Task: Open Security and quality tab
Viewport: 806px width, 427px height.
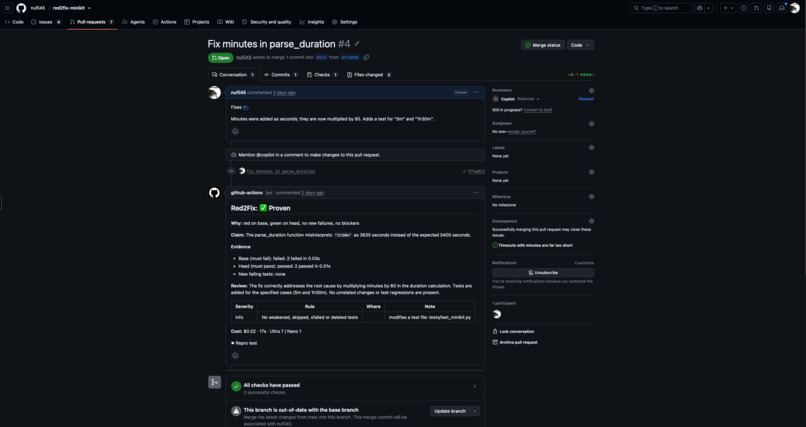Action: tap(266, 22)
